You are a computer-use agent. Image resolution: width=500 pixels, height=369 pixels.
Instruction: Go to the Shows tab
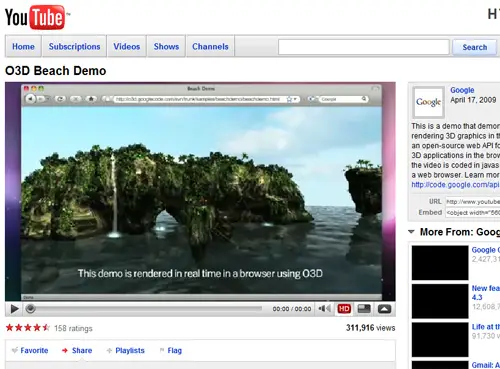tap(166, 46)
